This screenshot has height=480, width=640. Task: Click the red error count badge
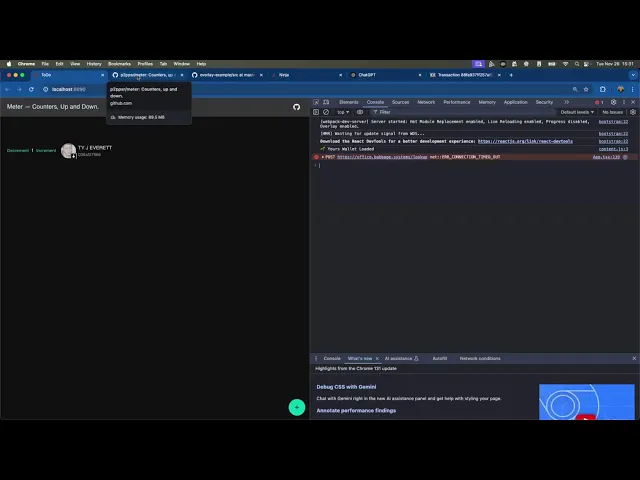[599, 102]
